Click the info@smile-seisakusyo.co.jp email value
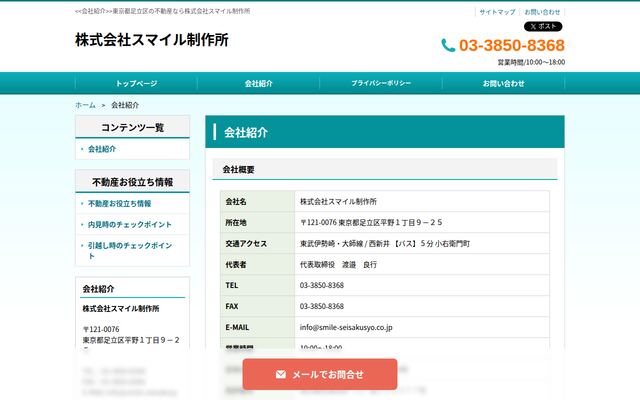Screen dimensions: 640x400 tap(346, 327)
